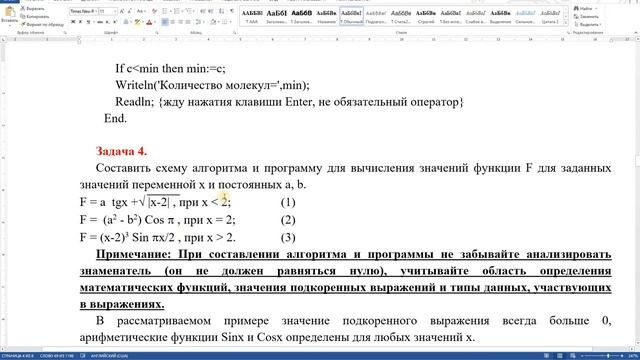Apply the large АаБбІ heading style
The height and width of the screenshot is (360, 640).
click(x=276, y=17)
